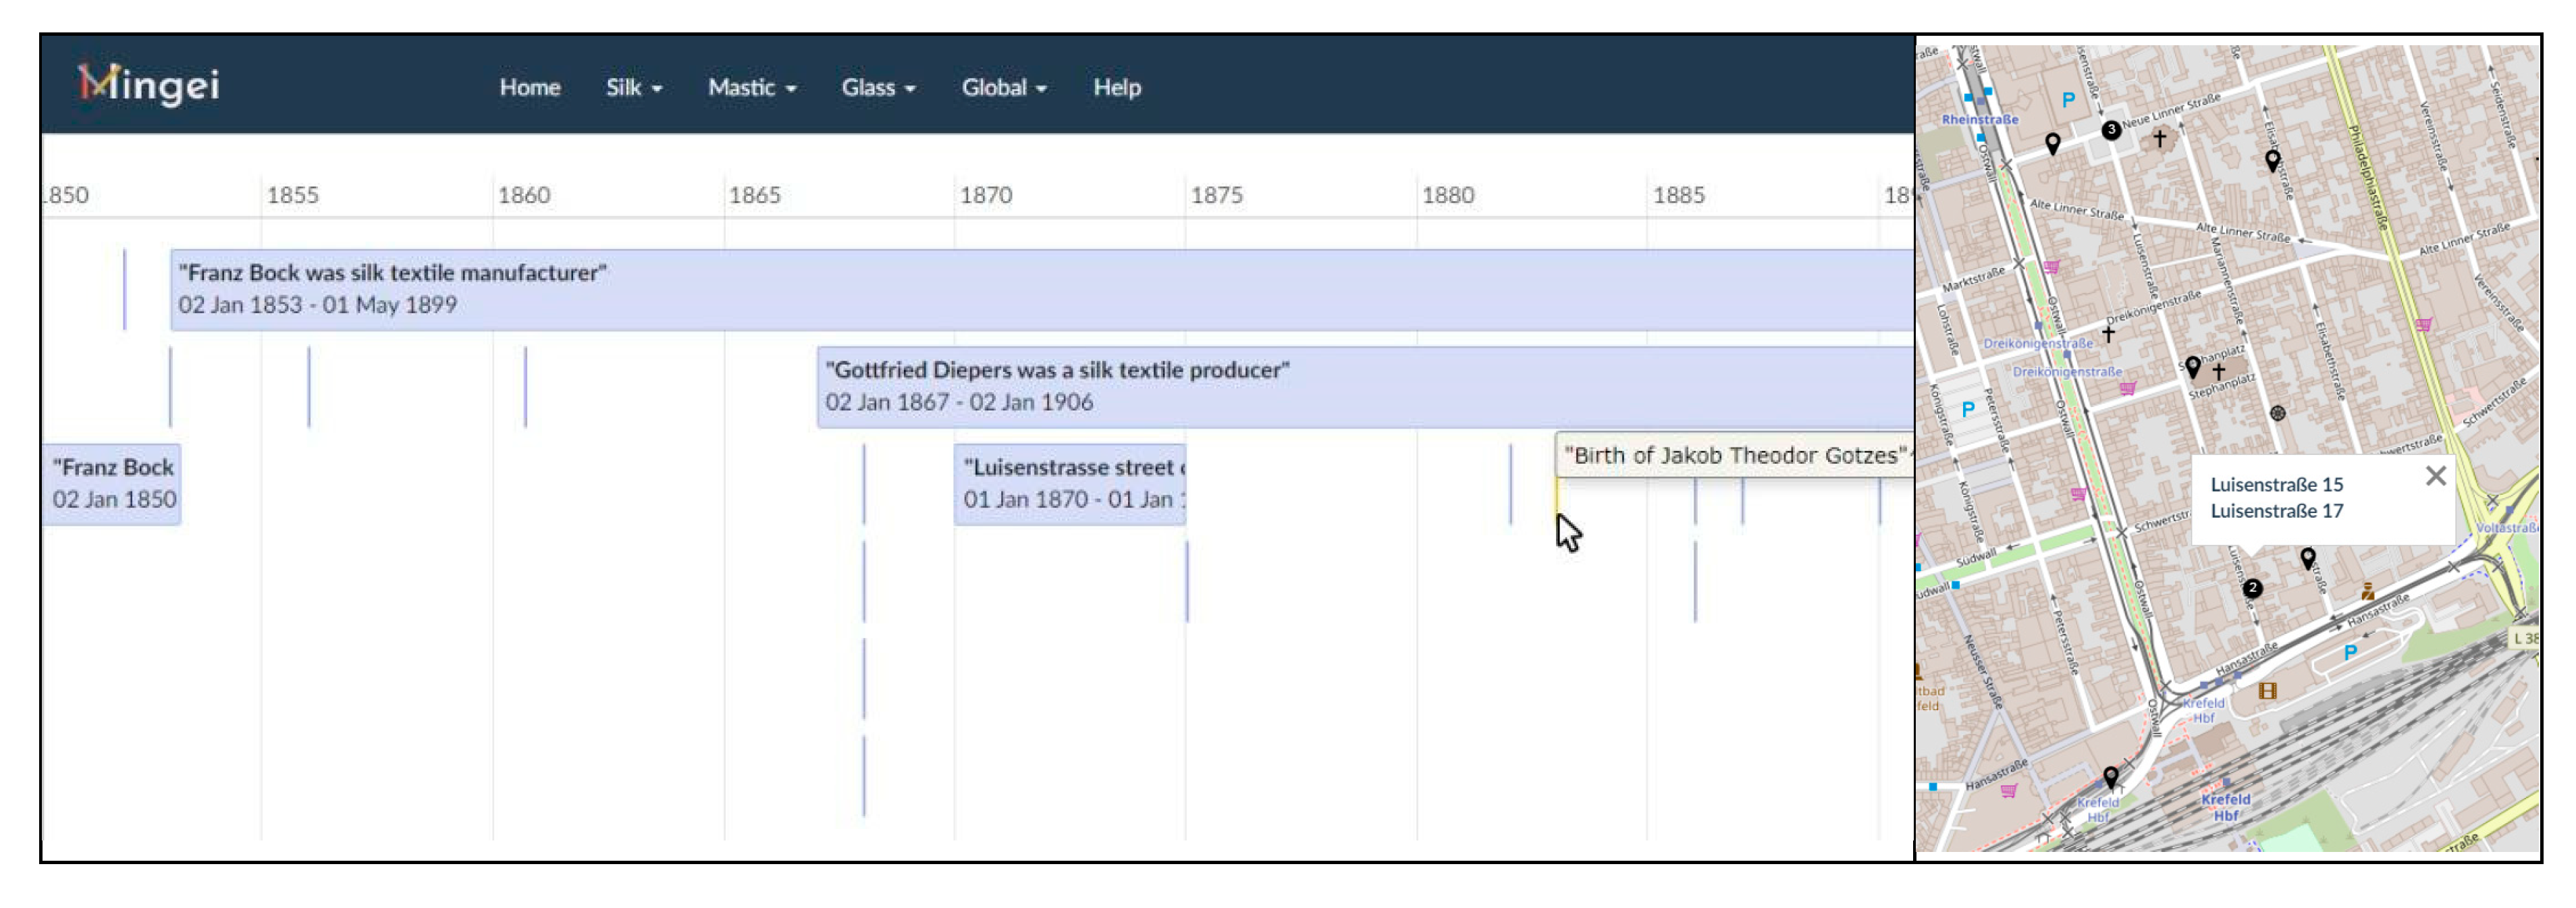Click the Mingei logo
This screenshot has height=908, width=2576.
149,85
